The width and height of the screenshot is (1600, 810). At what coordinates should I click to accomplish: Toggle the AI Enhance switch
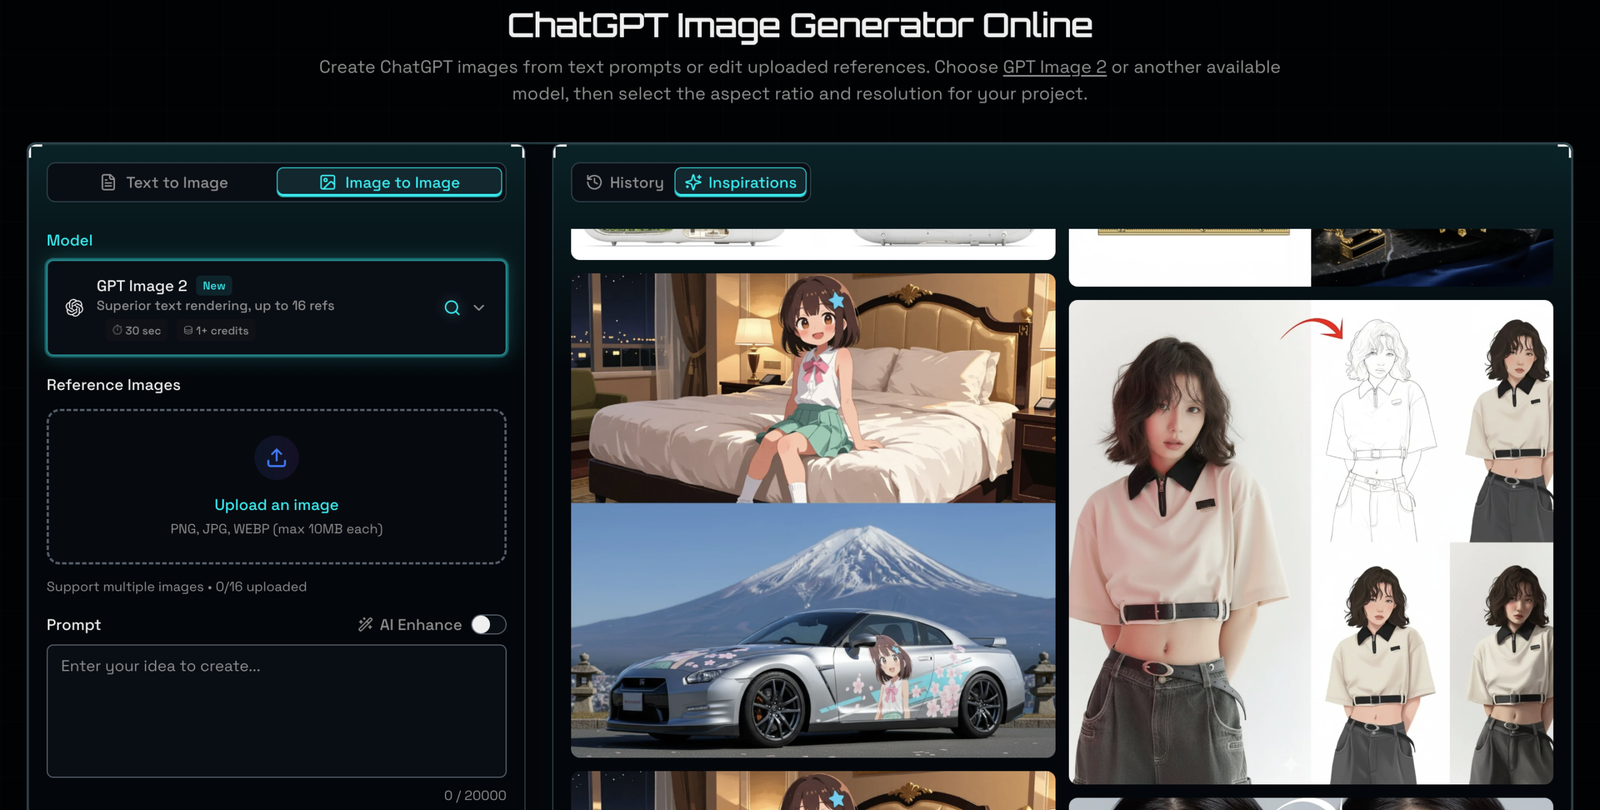489,625
